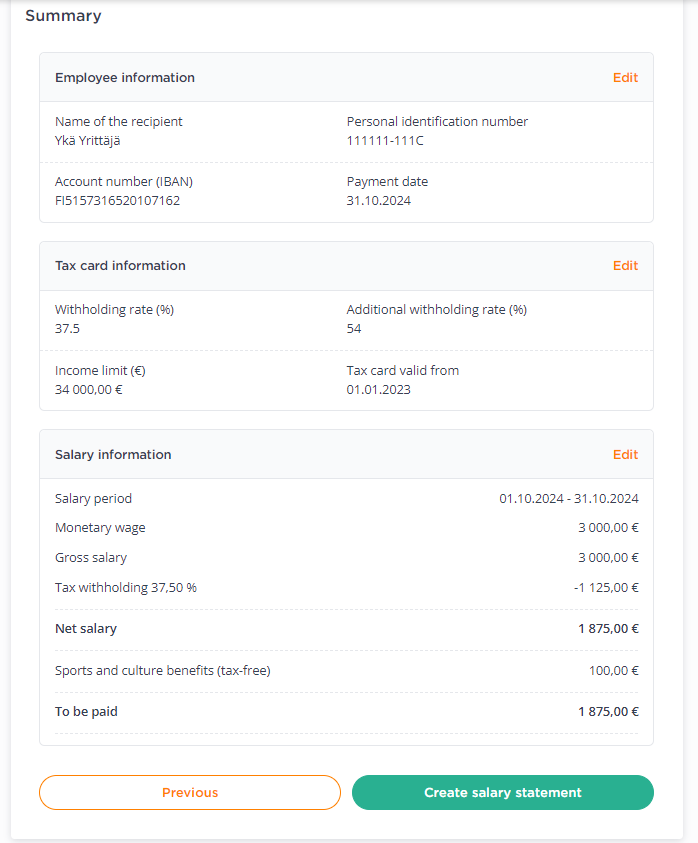Click the Tax withholding 37,50 % label
698x843 pixels.
pyautogui.click(x=126, y=588)
